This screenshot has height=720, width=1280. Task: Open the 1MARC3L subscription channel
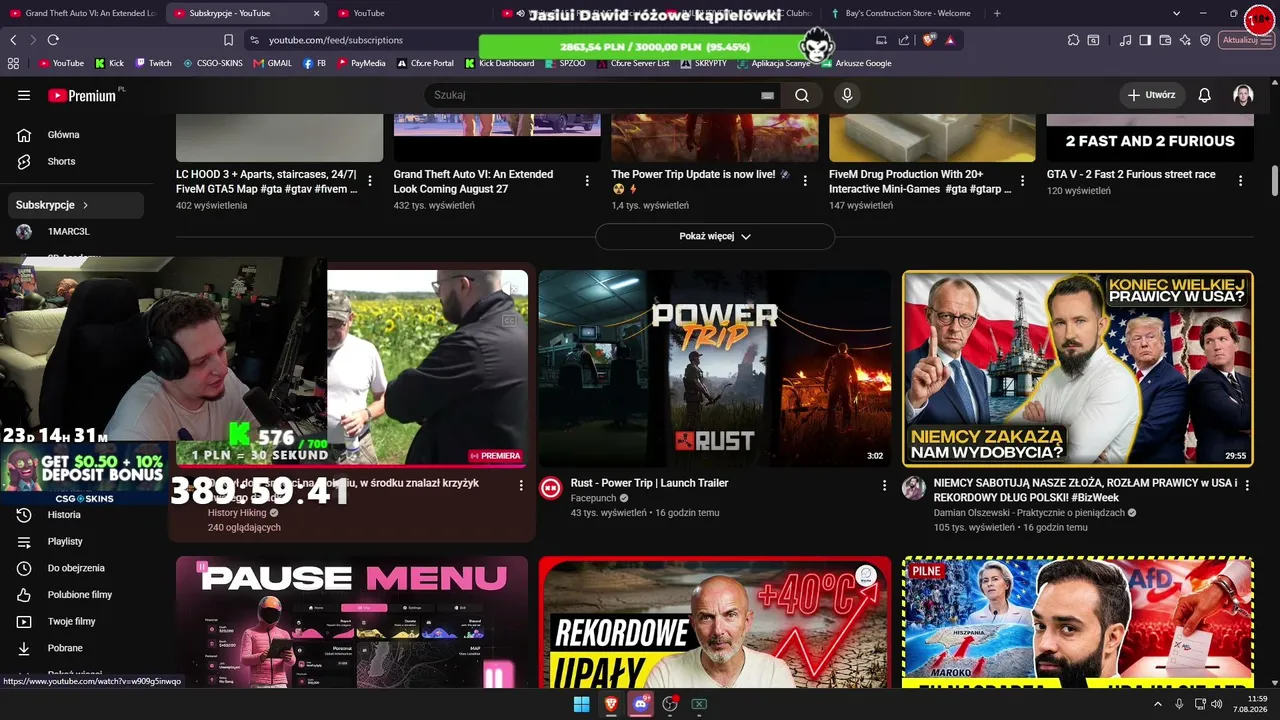click(76, 231)
